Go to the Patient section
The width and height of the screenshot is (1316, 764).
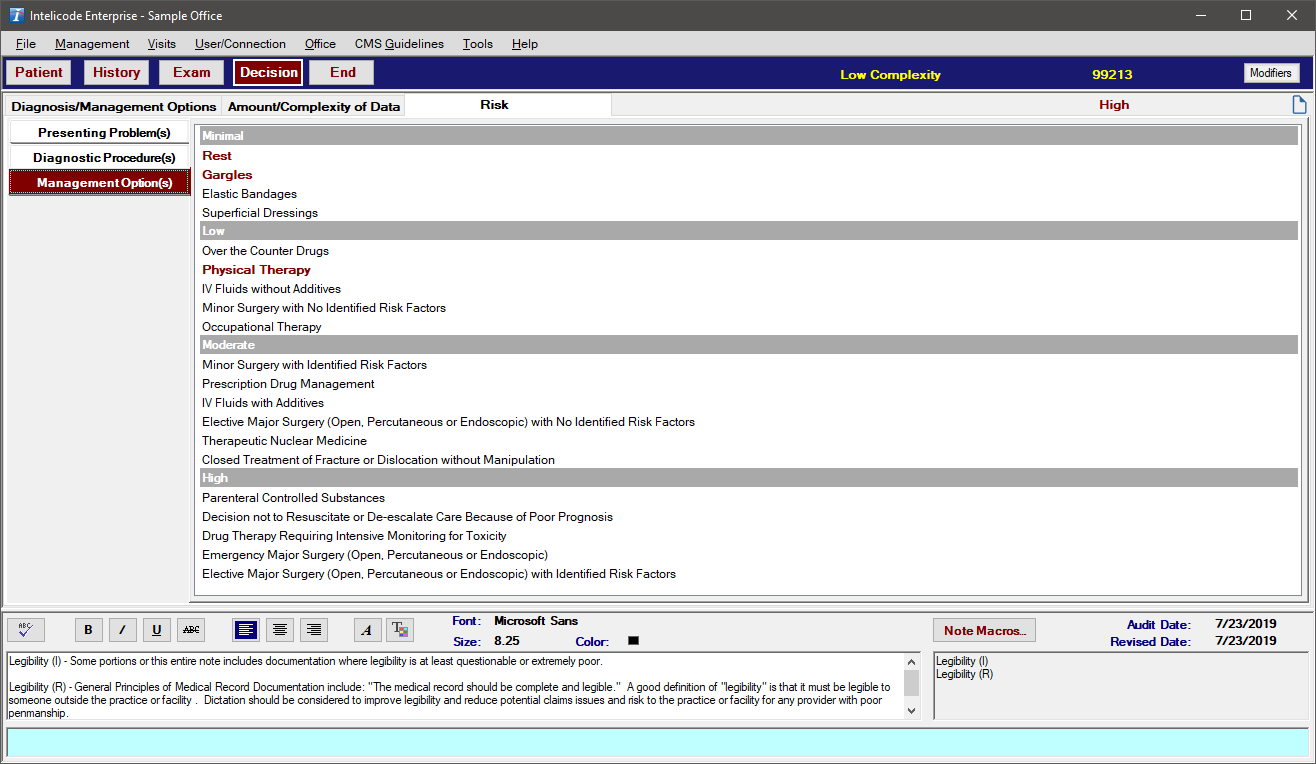[39, 72]
